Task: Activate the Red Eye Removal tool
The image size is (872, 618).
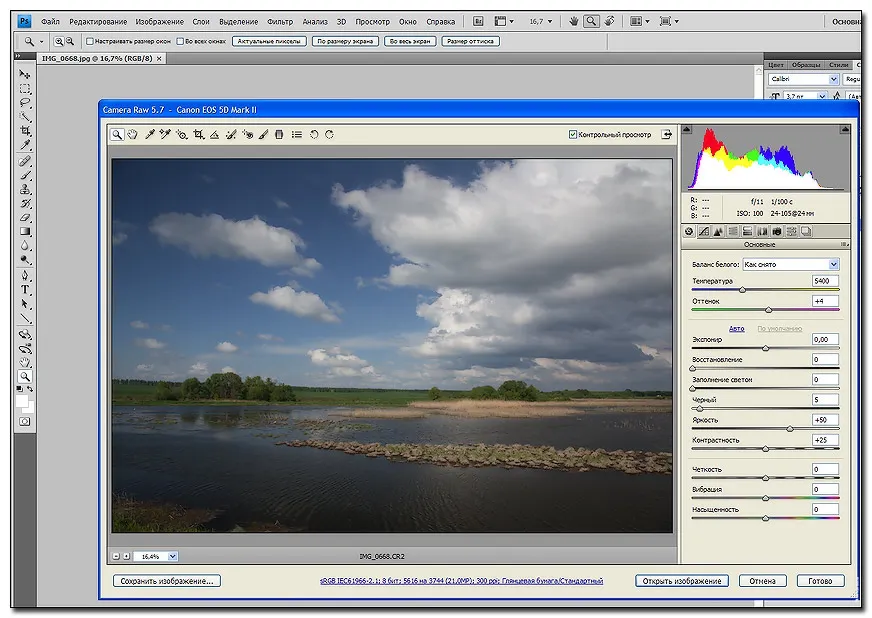Action: pyautogui.click(x=247, y=135)
